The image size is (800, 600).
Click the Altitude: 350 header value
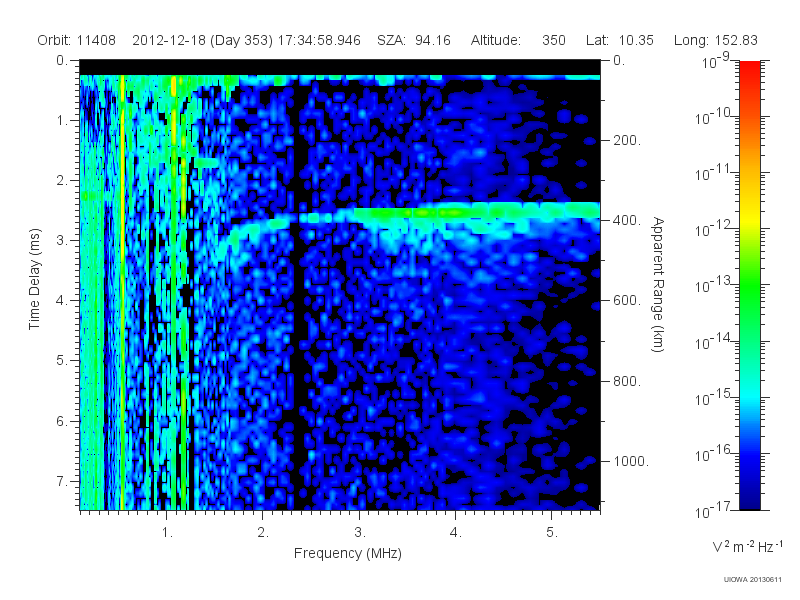[x=518, y=40]
